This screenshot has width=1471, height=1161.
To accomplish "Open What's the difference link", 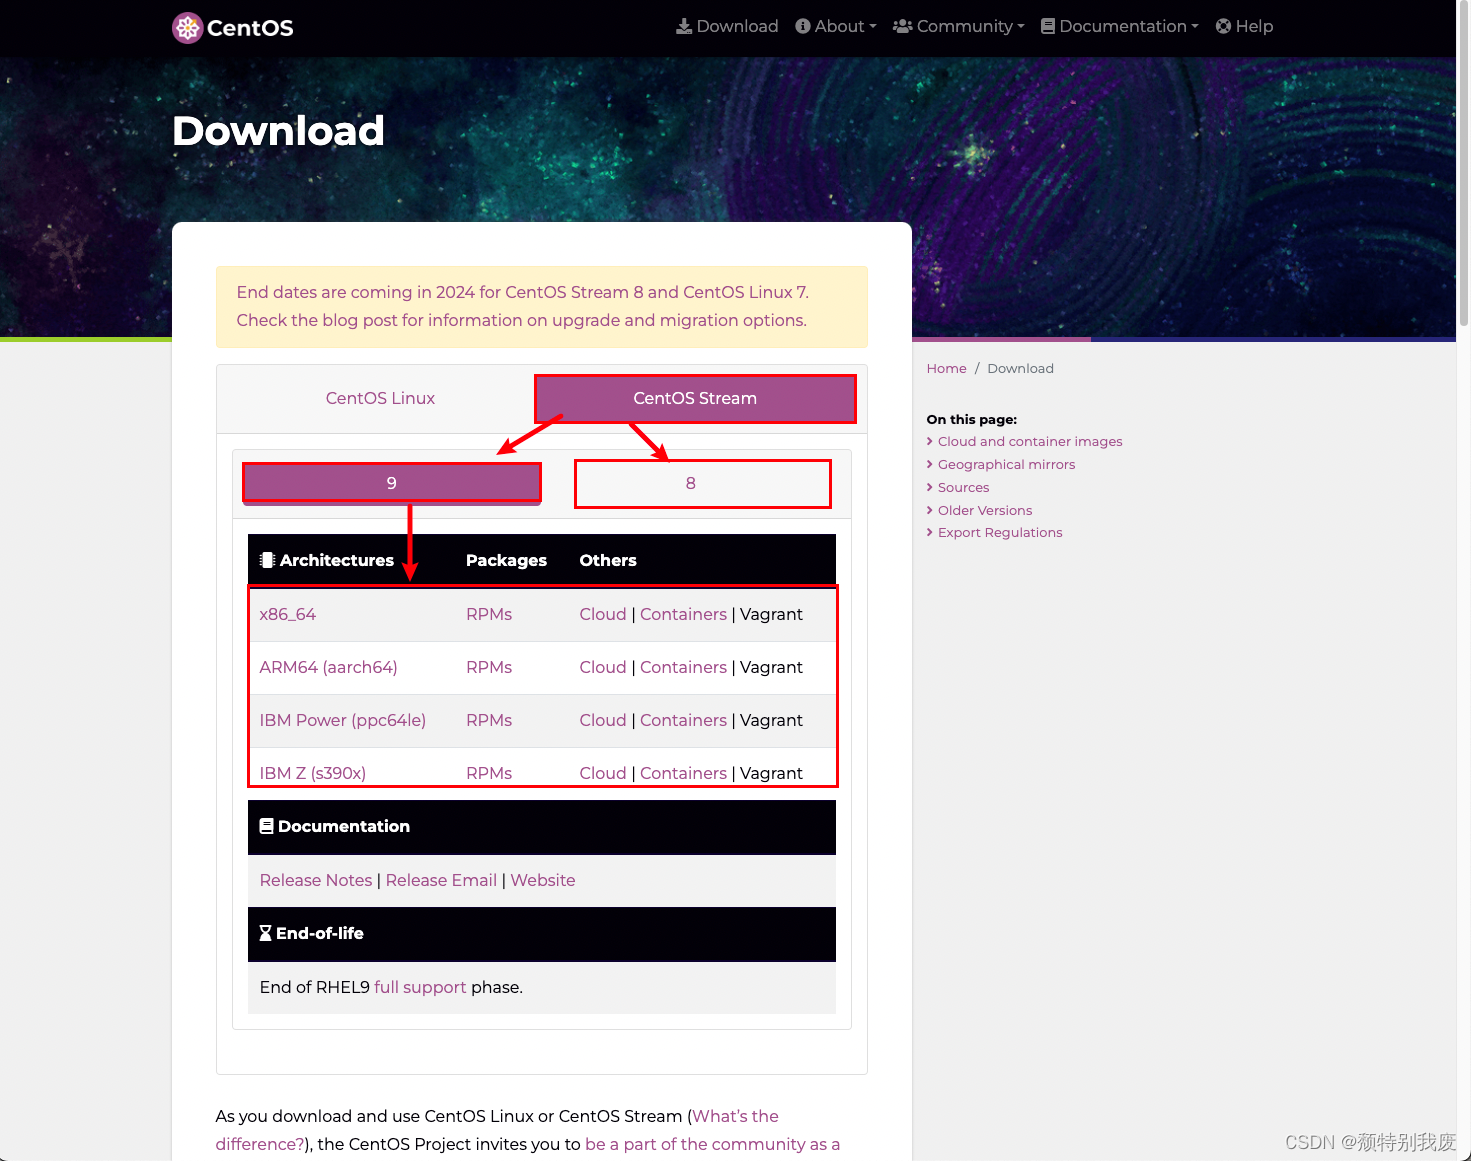I will pos(497,1130).
